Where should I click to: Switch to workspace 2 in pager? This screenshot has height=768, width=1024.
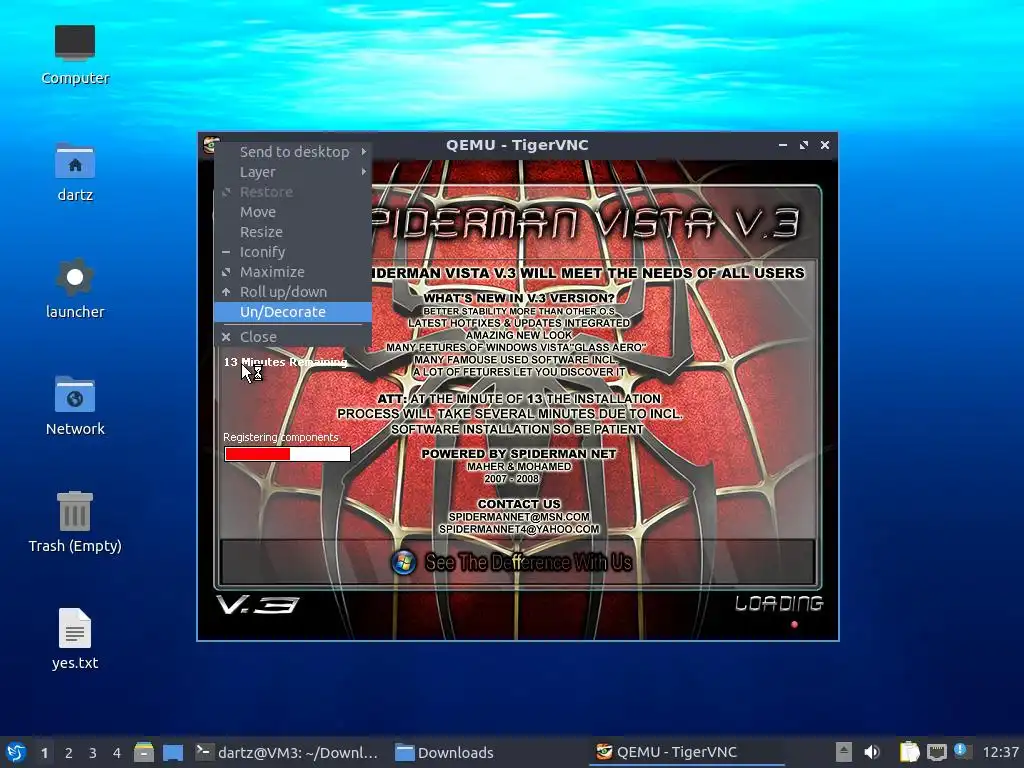point(69,753)
